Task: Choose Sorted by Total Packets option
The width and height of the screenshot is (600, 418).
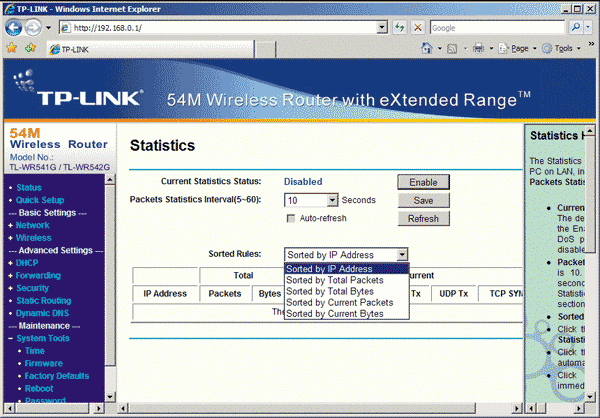Action: pos(347,280)
